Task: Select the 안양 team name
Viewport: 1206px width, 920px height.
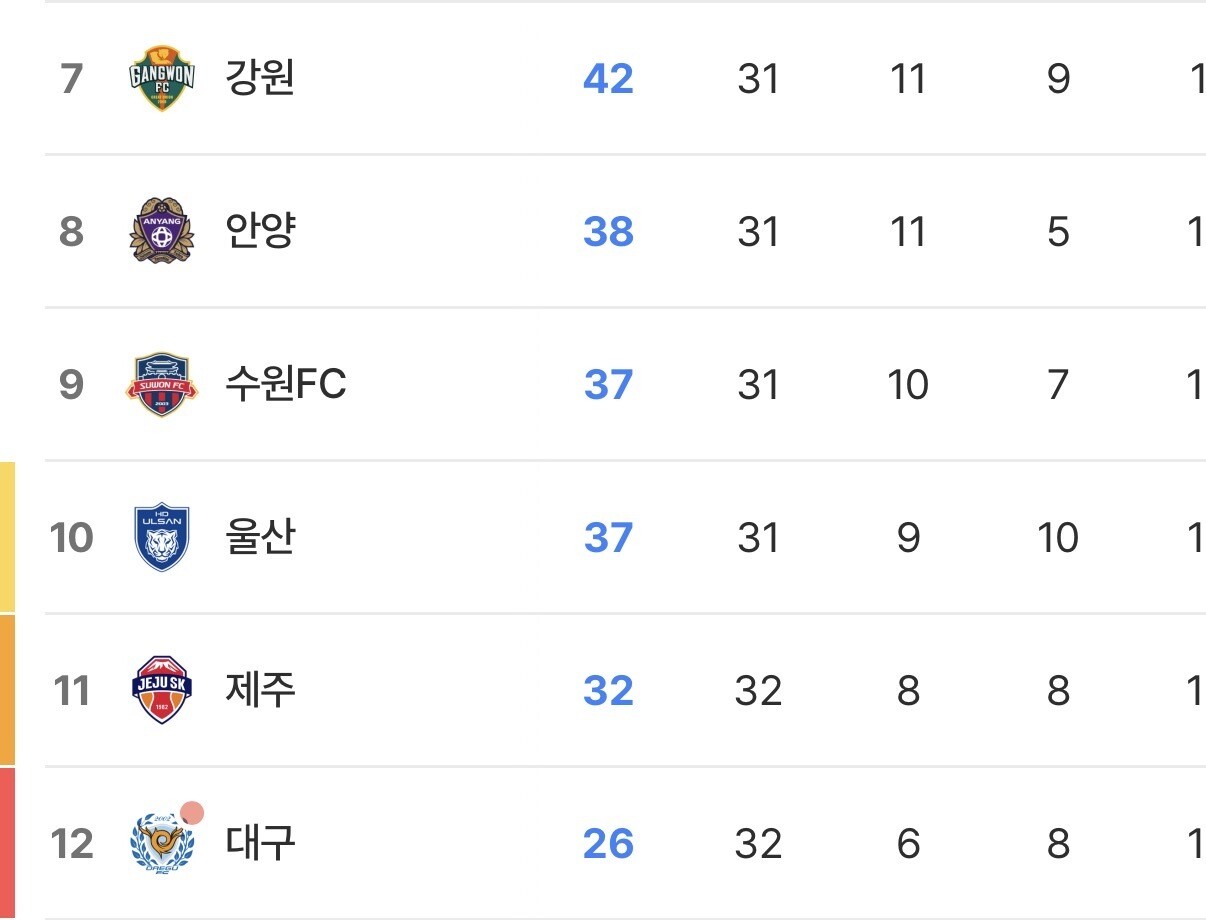Action: pyautogui.click(x=260, y=231)
